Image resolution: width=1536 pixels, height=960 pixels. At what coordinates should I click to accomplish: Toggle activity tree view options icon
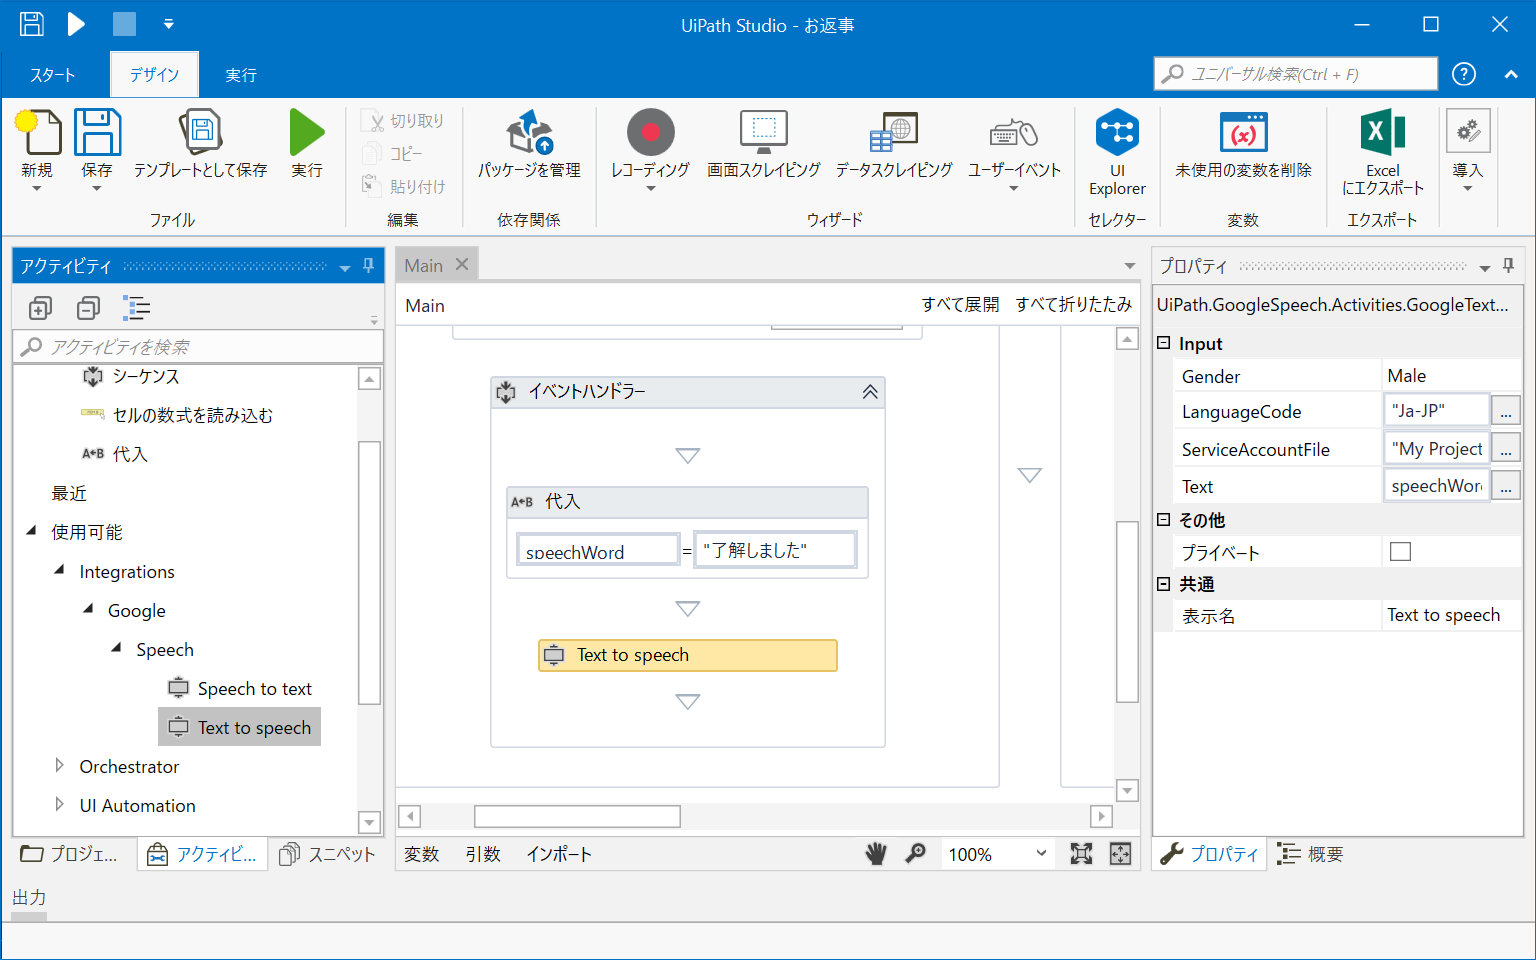tap(136, 308)
